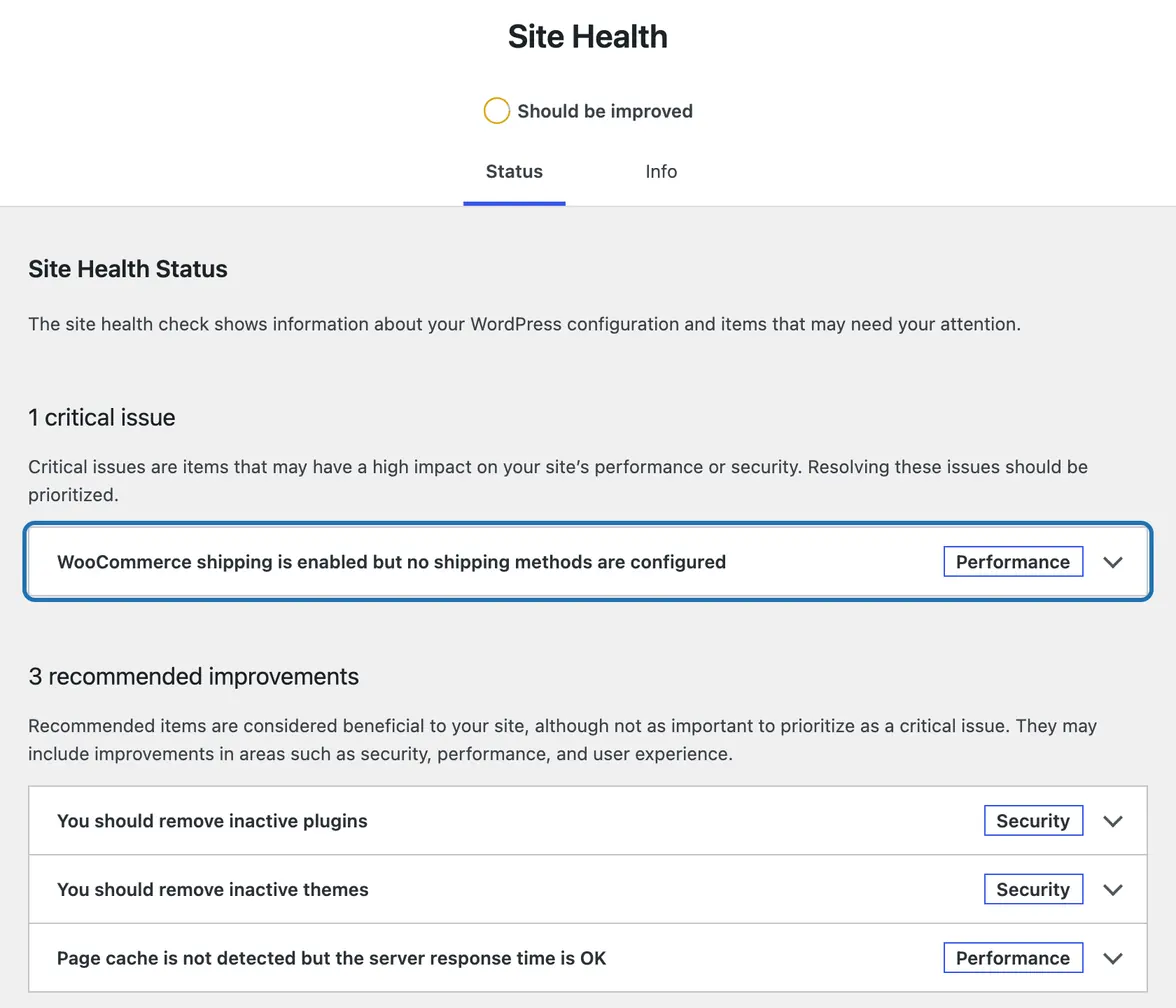
Task: Open You should remove inactive themes
Action: tap(588, 890)
